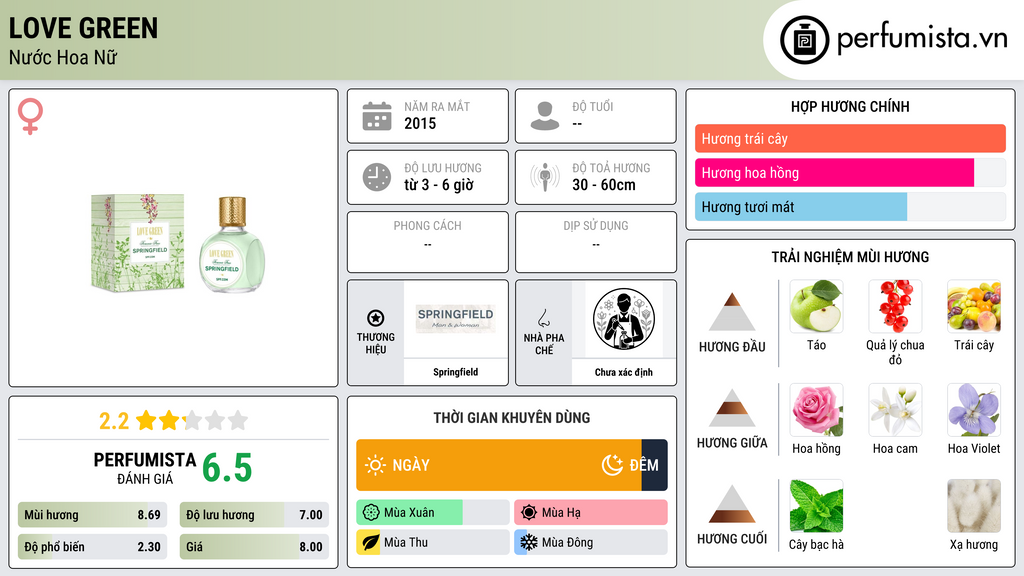Click the Hương trái cây accord bar
Image resolution: width=1024 pixels, height=576 pixels.
pyautogui.click(x=850, y=138)
